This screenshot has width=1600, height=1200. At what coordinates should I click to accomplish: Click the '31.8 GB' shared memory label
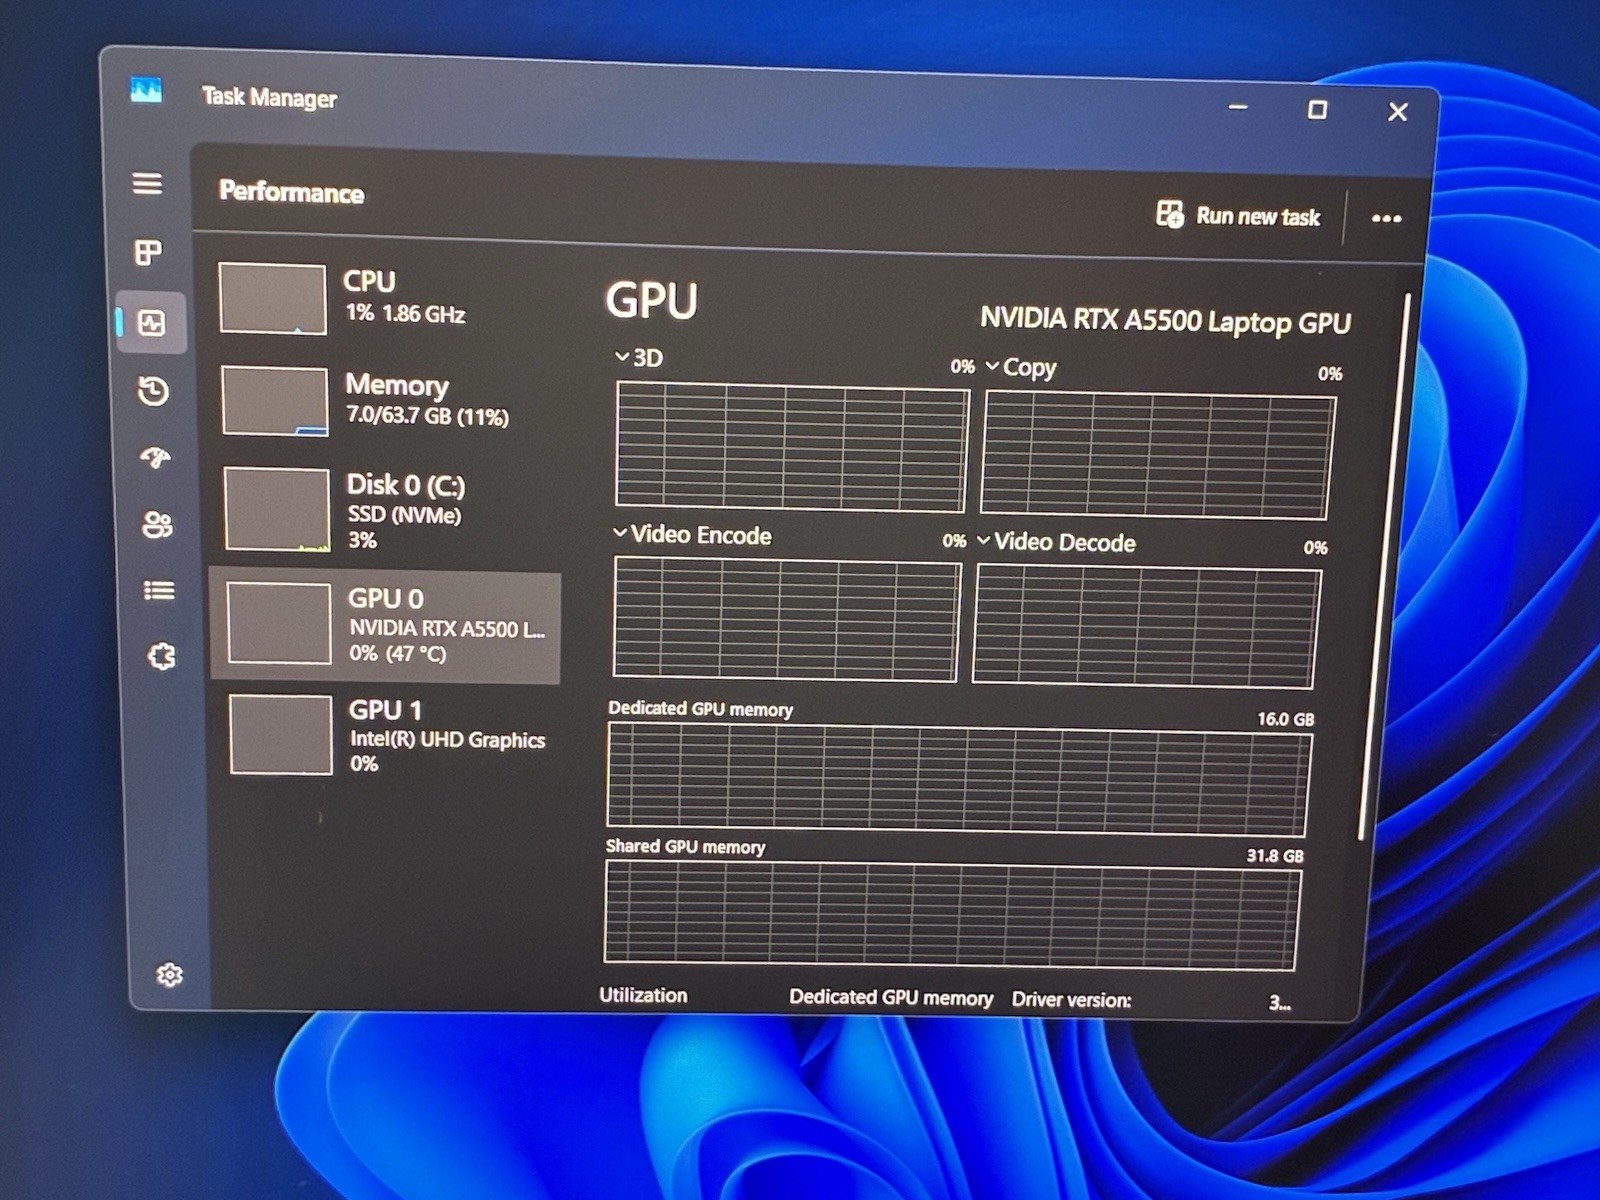pos(1274,856)
